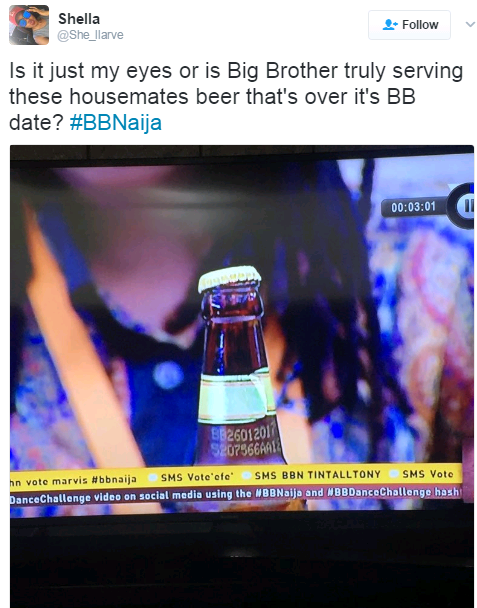Click the black TV bezel below screen
The height and width of the screenshot is (608, 477).
242,562
